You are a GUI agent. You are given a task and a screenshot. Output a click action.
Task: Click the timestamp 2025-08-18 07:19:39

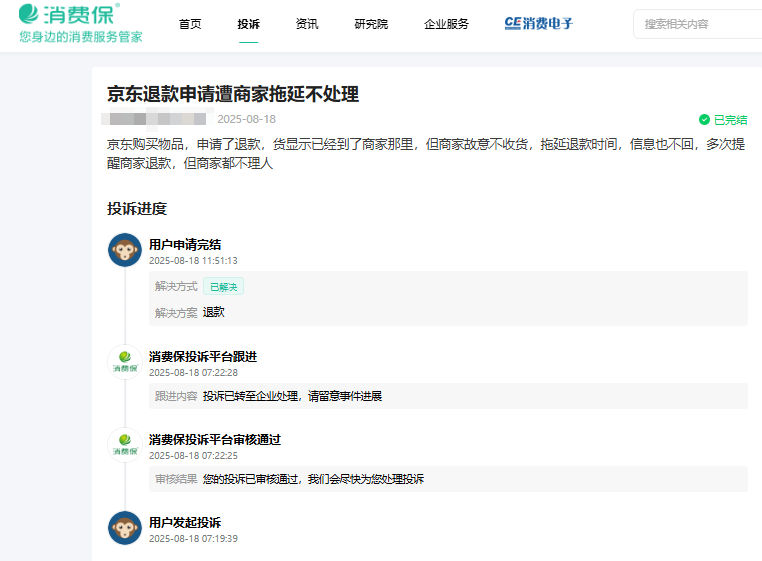(193, 539)
